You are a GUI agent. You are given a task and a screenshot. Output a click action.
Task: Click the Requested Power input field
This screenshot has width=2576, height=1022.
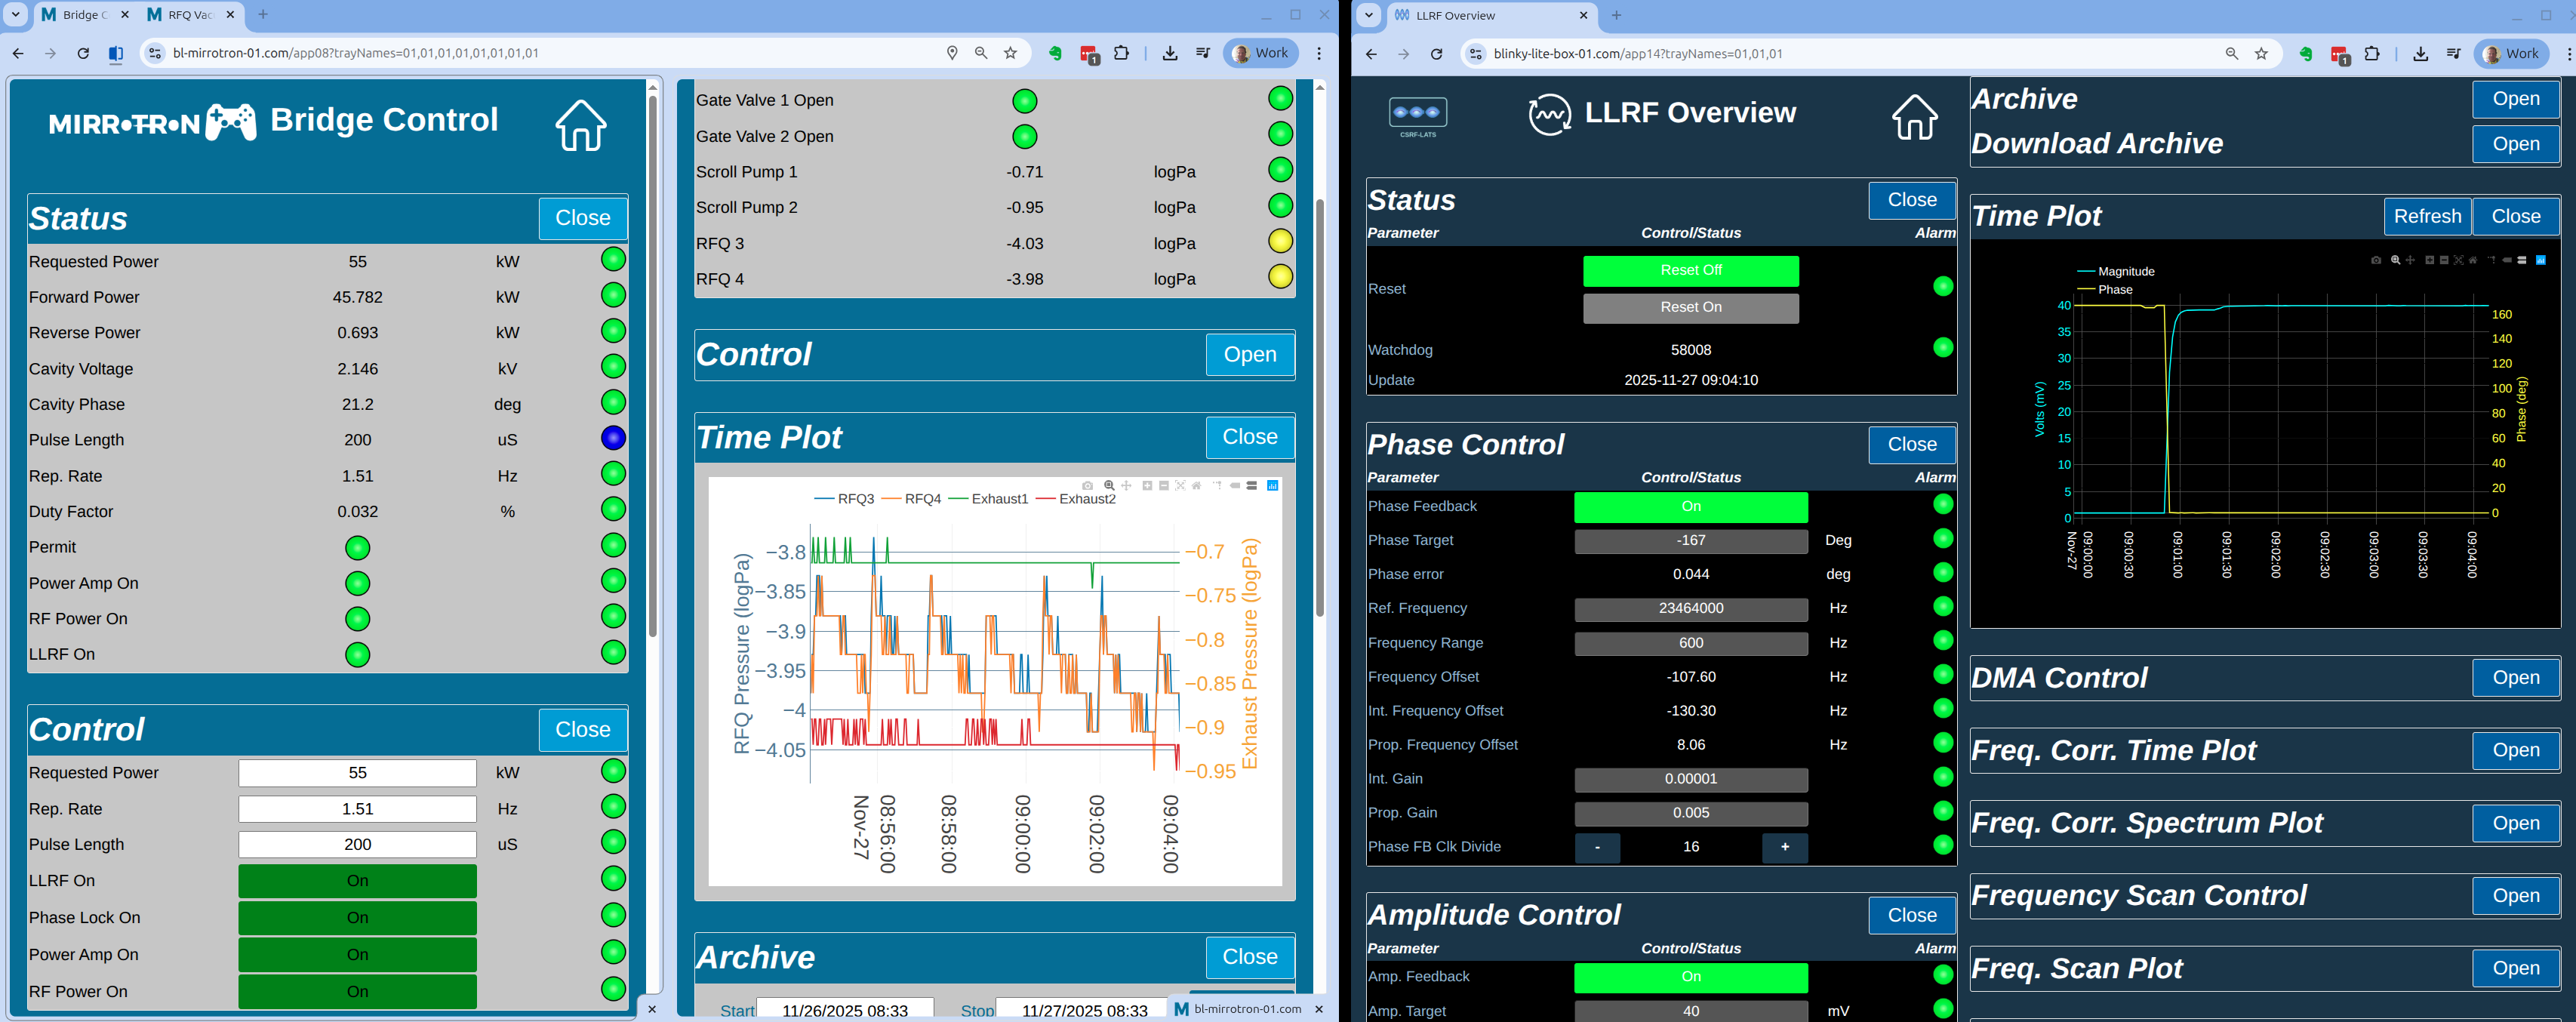[x=357, y=773]
